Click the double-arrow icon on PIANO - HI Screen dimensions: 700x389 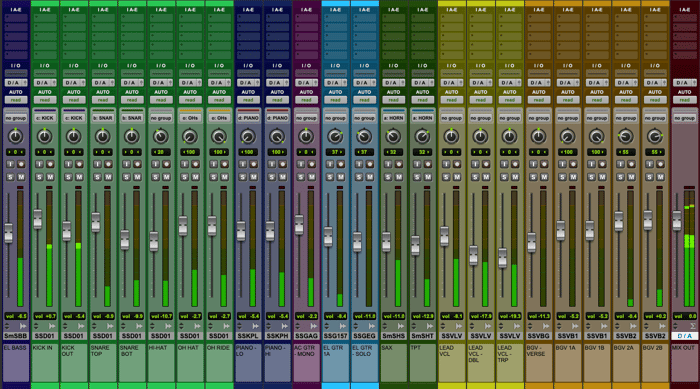(284, 326)
